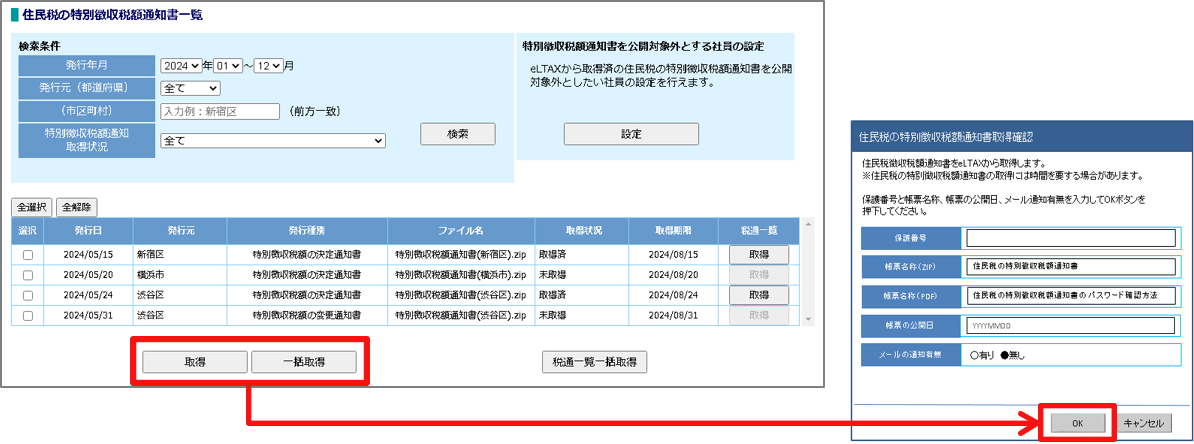1194x444 pixels.
Task: Click the 税通一覧一括取得 button
Action: coord(594,362)
